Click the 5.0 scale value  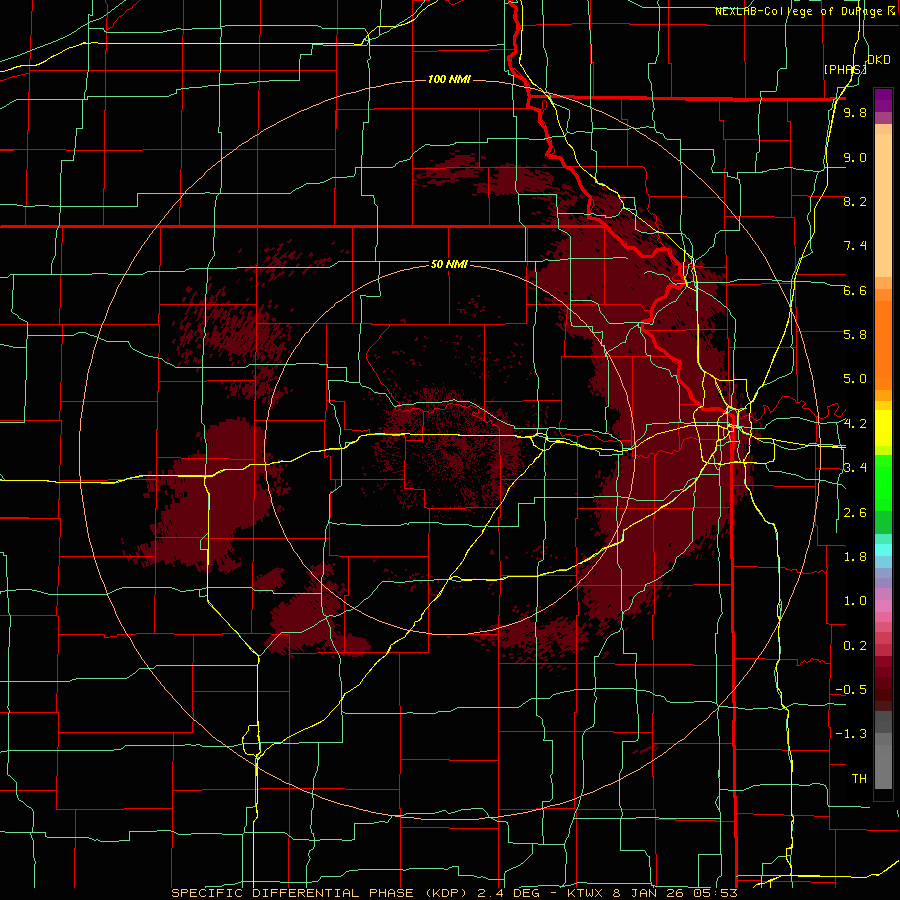tap(855, 379)
